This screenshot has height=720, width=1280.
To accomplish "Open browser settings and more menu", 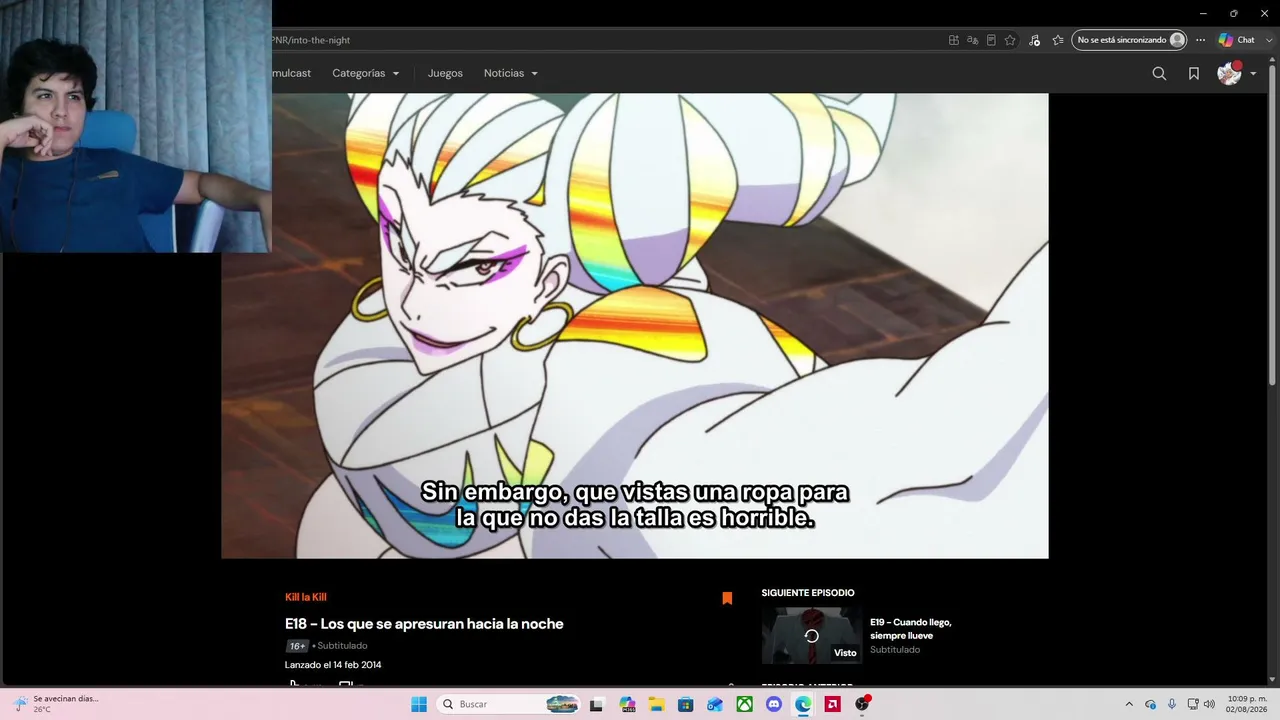I will pyautogui.click(x=1201, y=40).
